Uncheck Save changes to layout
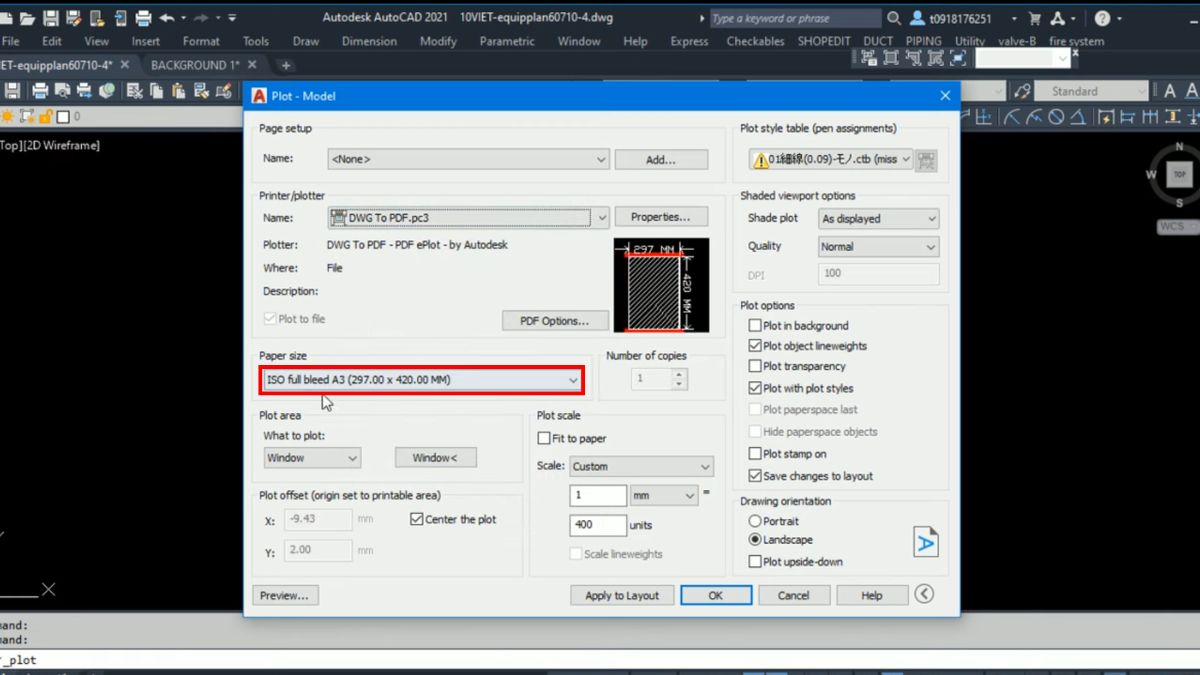 point(755,476)
